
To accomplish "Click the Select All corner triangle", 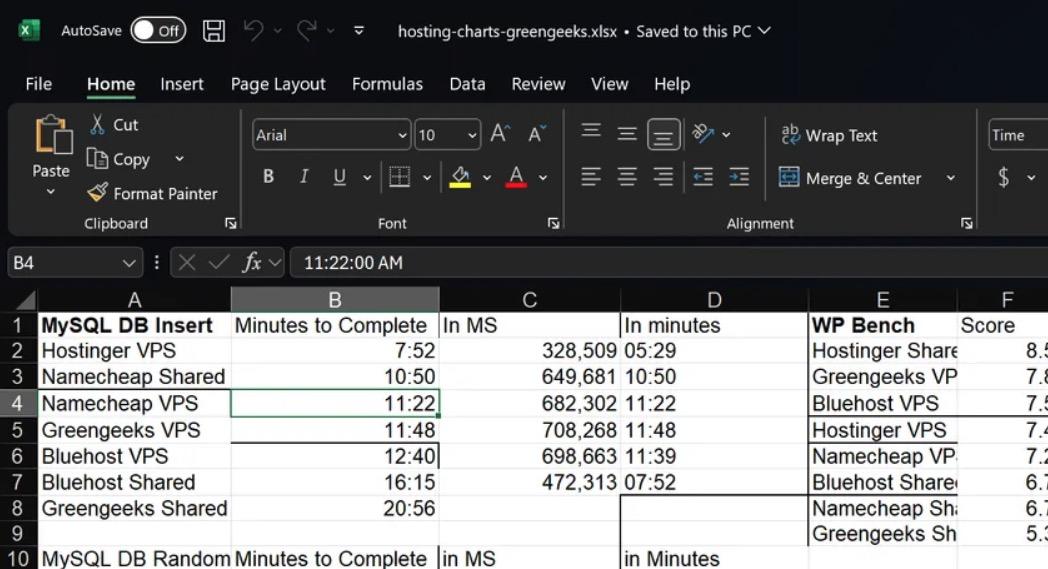I will tap(23, 300).
